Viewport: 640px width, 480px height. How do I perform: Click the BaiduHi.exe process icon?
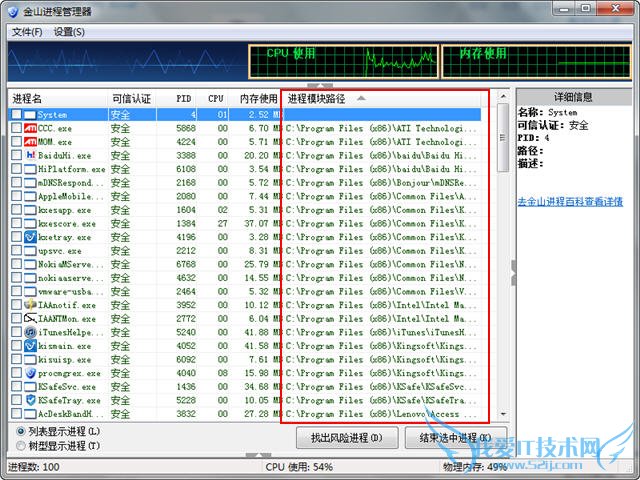pos(30,156)
